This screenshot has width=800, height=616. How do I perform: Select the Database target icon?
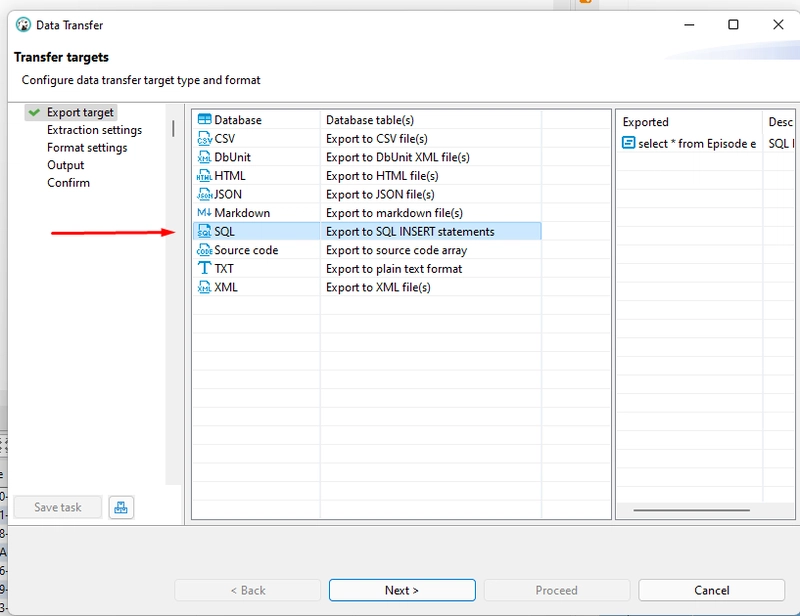205,120
